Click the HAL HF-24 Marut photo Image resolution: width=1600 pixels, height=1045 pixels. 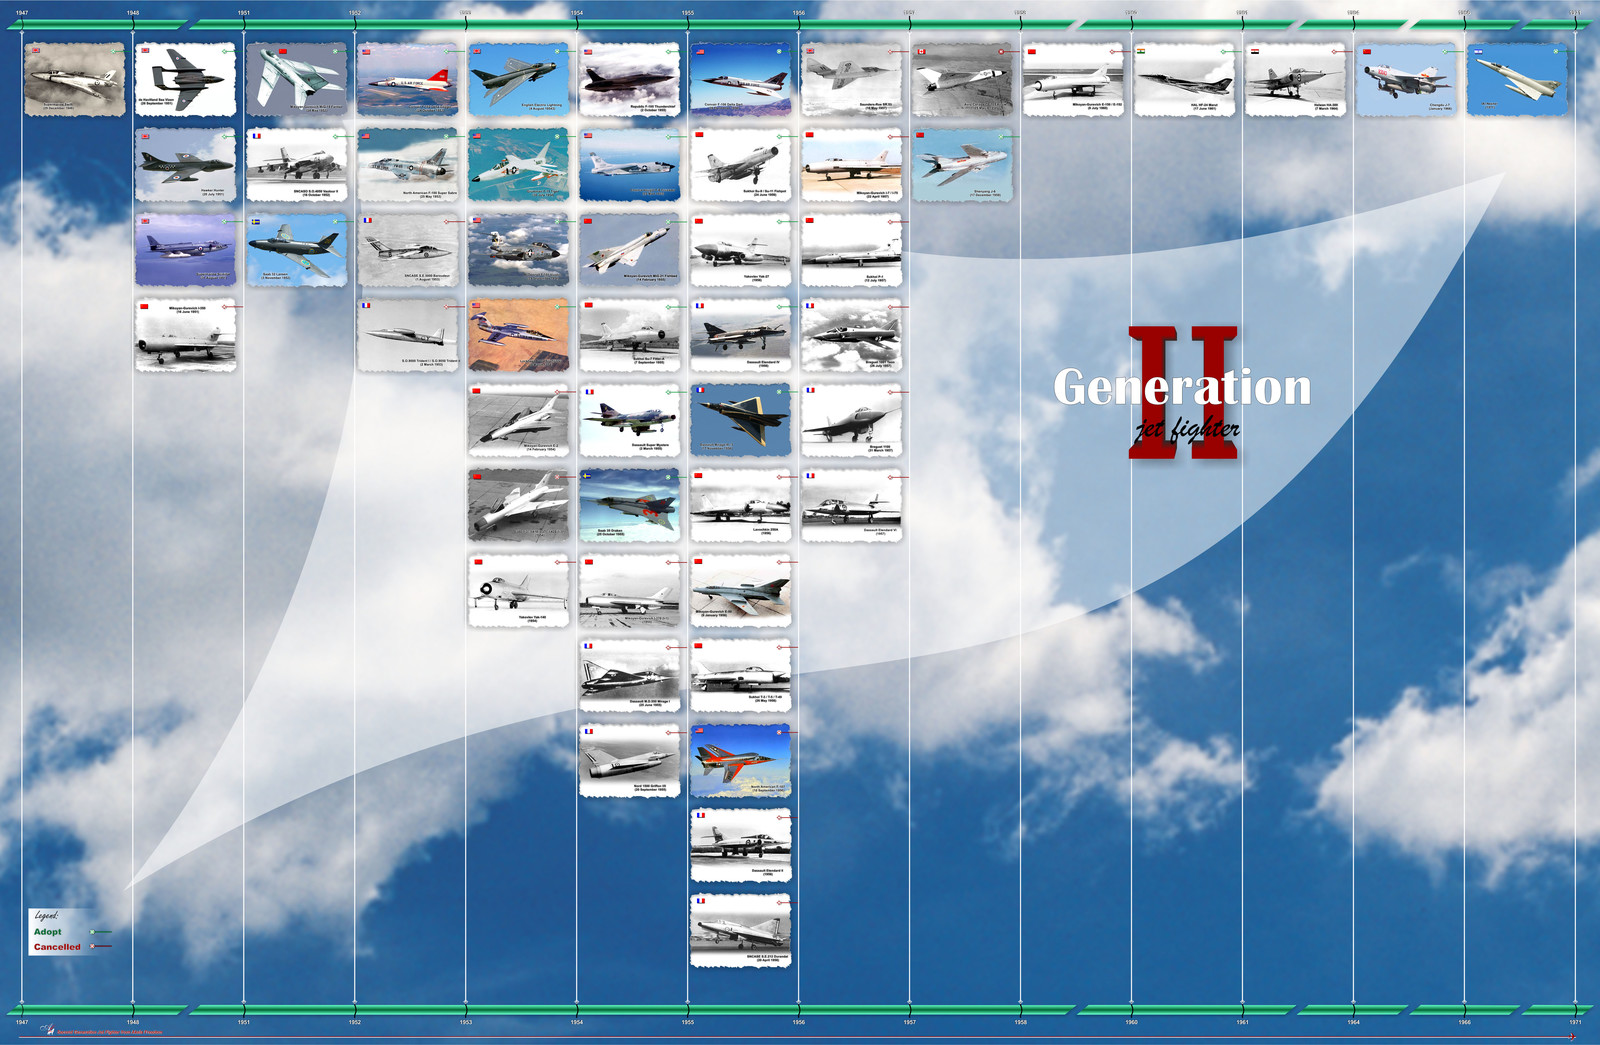pos(1185,79)
